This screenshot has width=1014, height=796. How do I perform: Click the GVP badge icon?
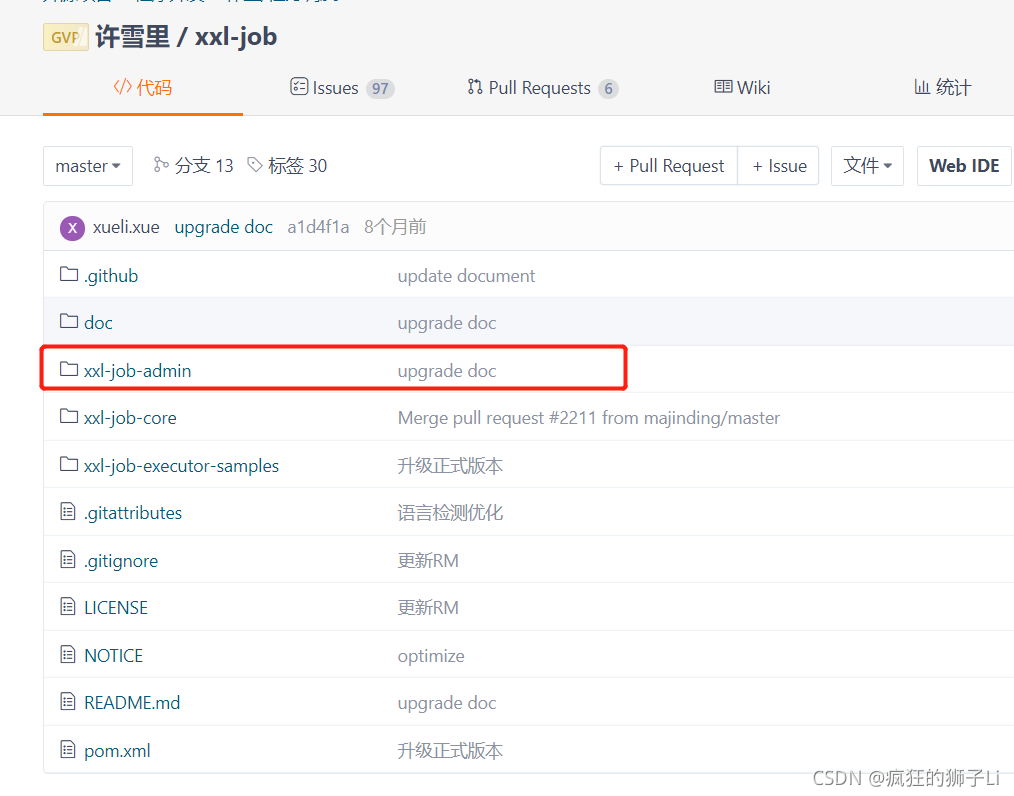coord(65,37)
